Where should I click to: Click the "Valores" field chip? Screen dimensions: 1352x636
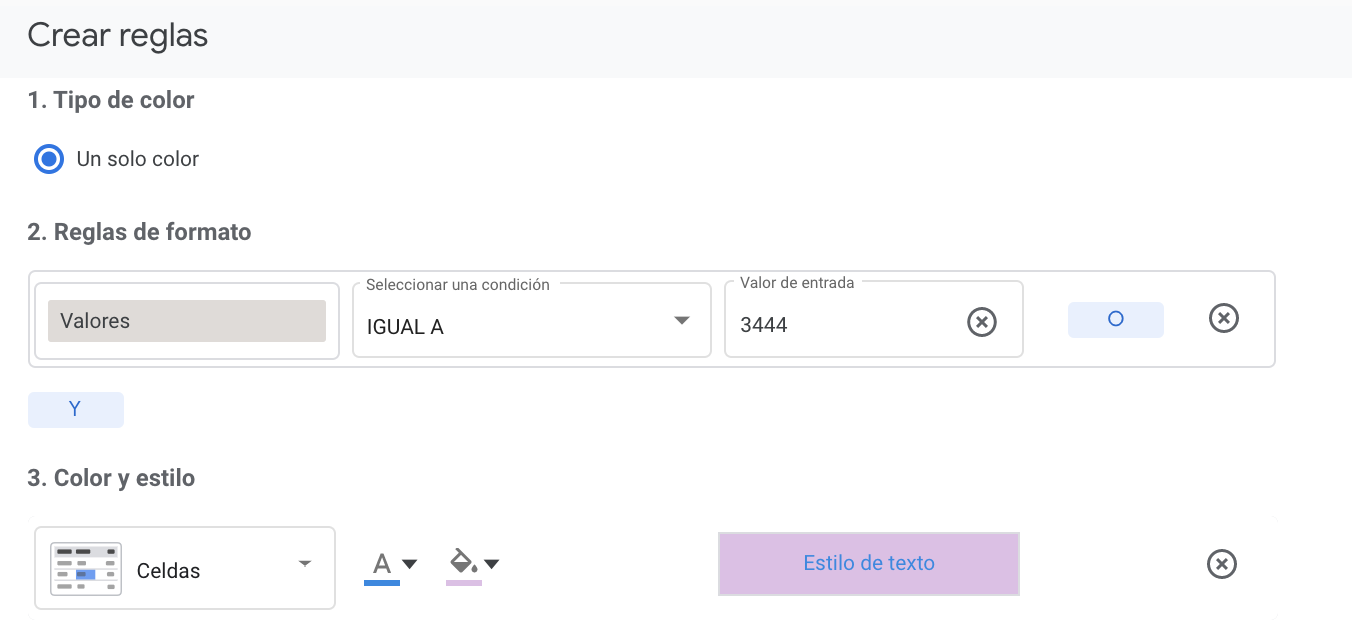tap(187, 321)
